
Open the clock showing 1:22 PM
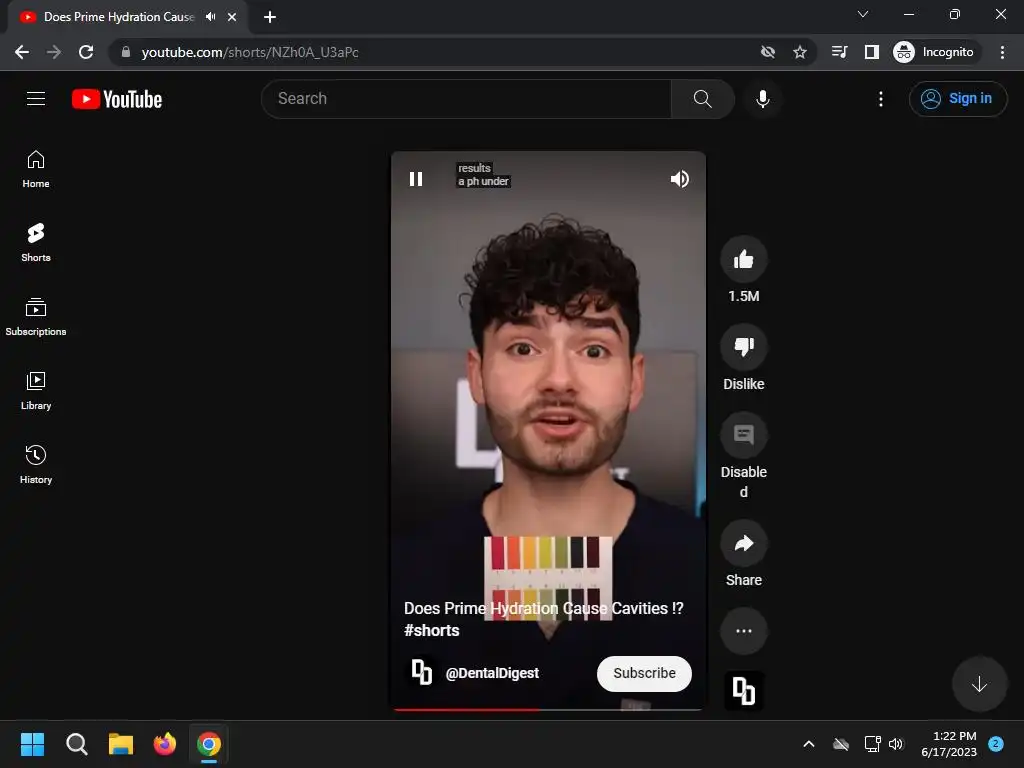(x=949, y=744)
